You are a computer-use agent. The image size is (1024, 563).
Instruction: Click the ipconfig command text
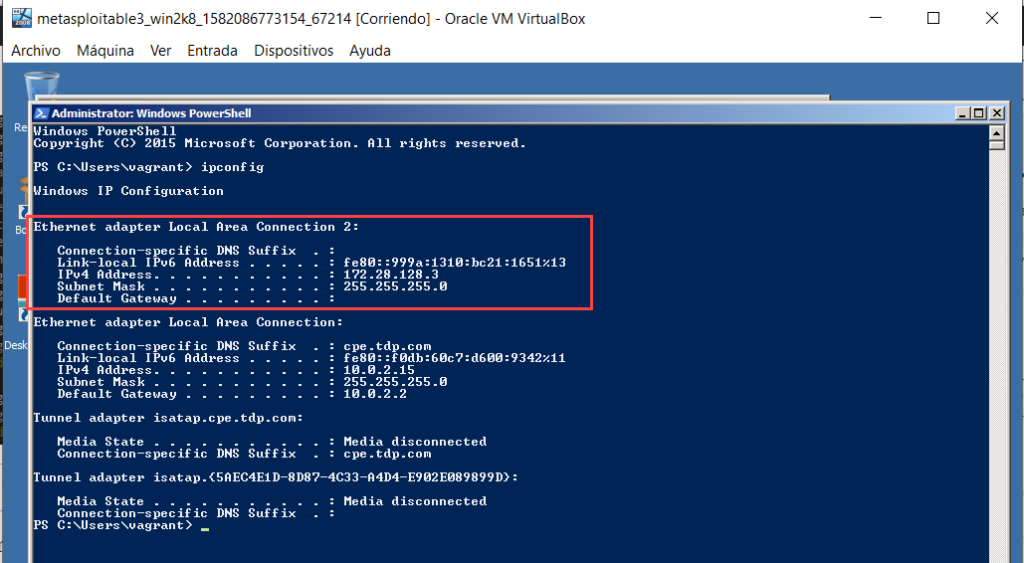(x=232, y=167)
